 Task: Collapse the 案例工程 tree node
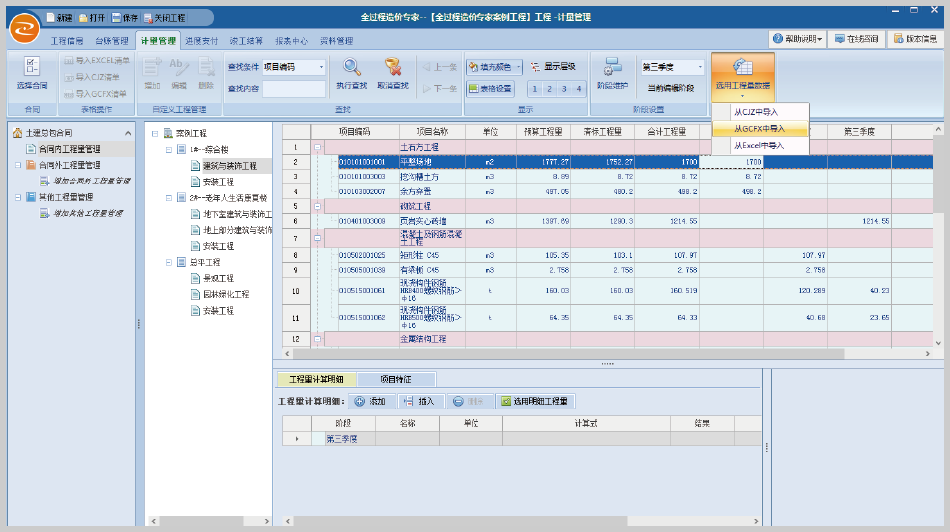[155, 133]
